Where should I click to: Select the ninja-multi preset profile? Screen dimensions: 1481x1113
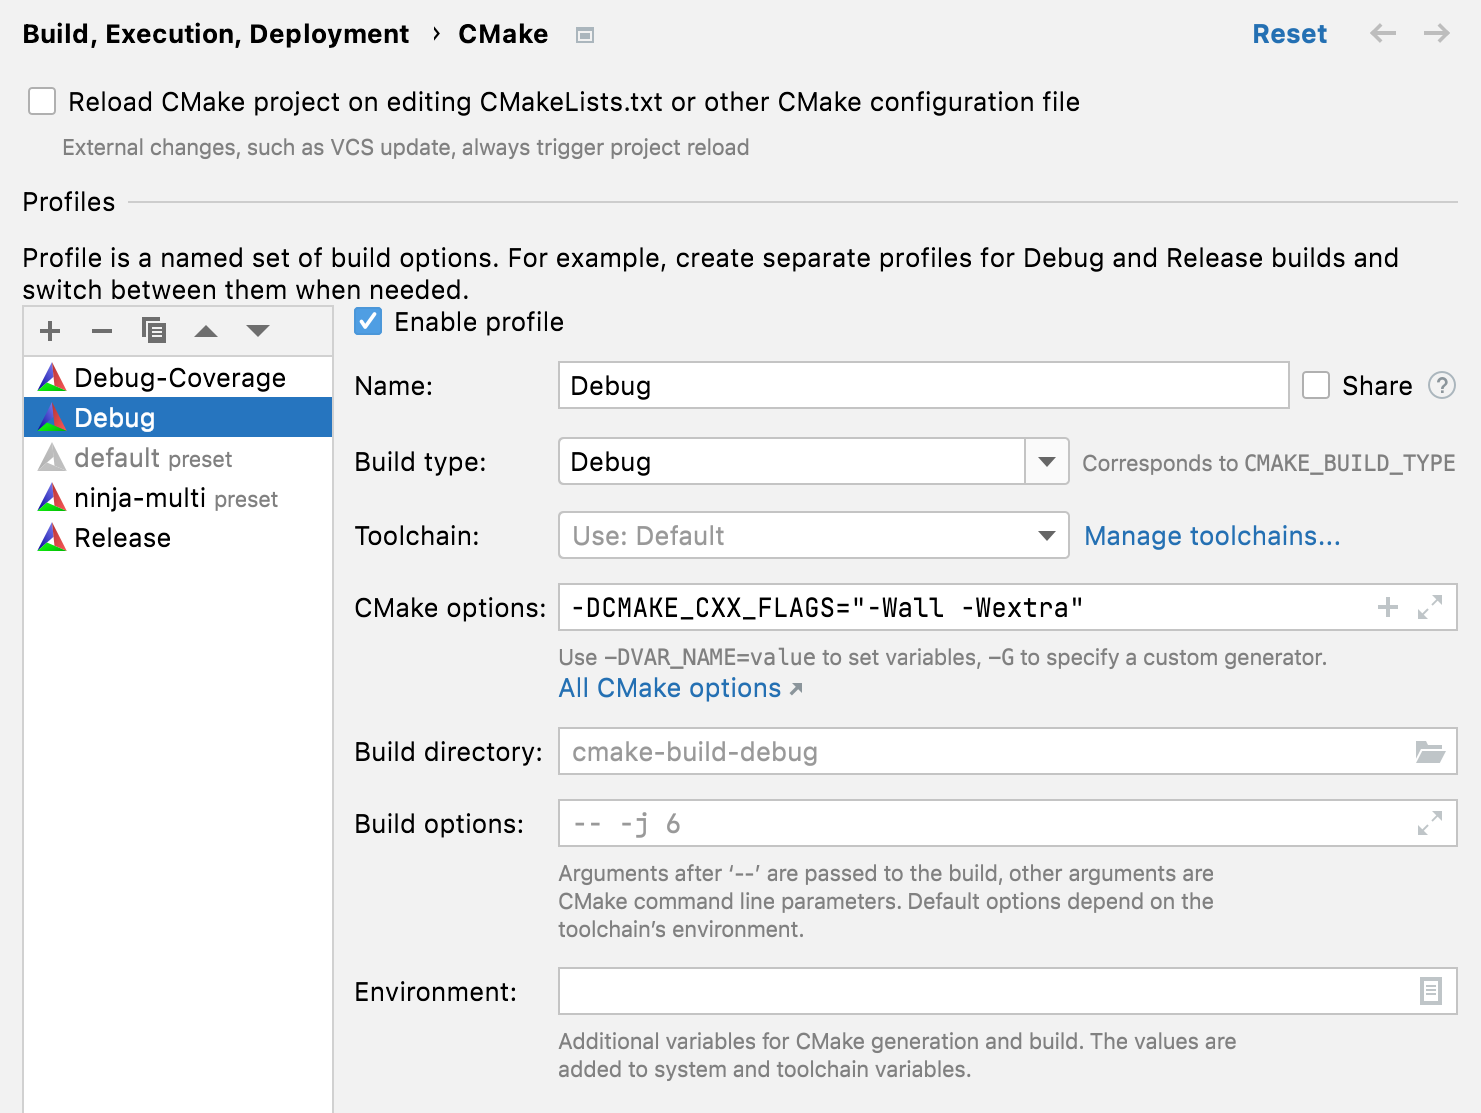click(178, 498)
